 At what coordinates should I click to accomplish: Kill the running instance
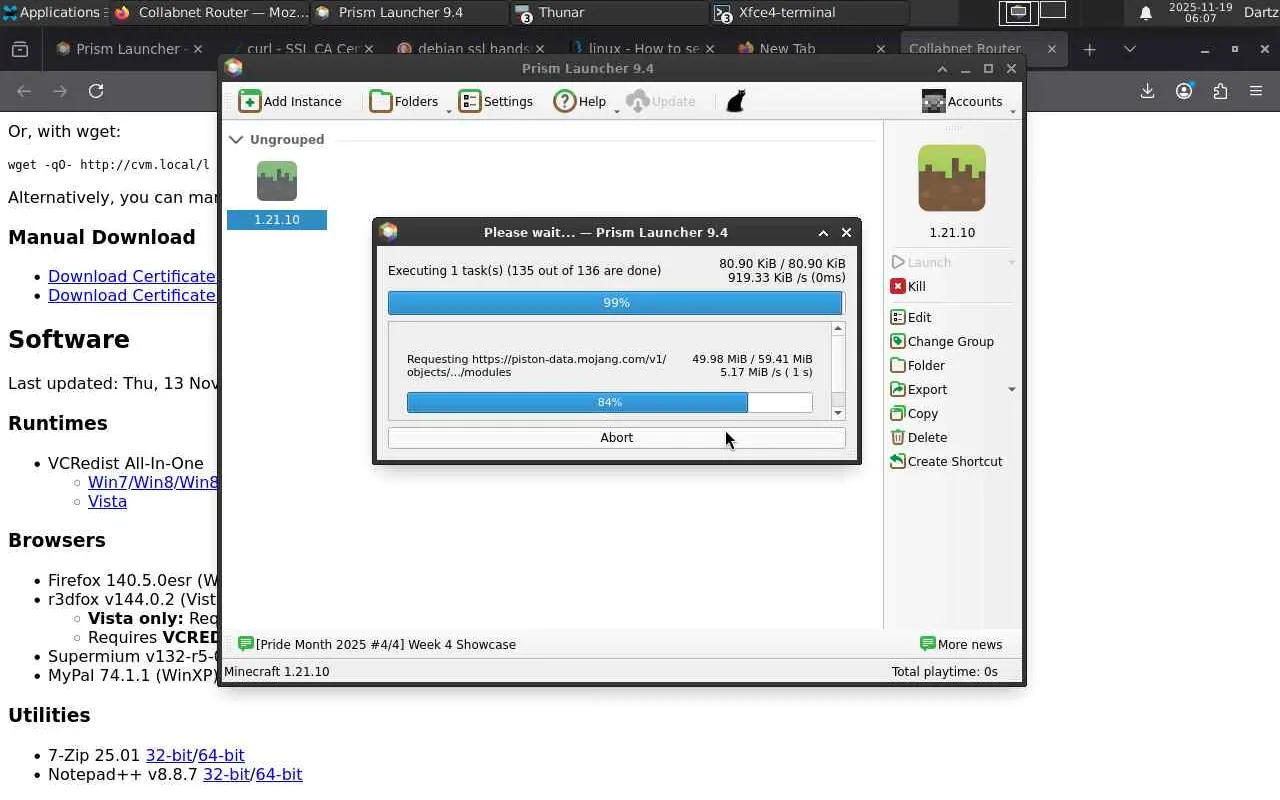(908, 286)
